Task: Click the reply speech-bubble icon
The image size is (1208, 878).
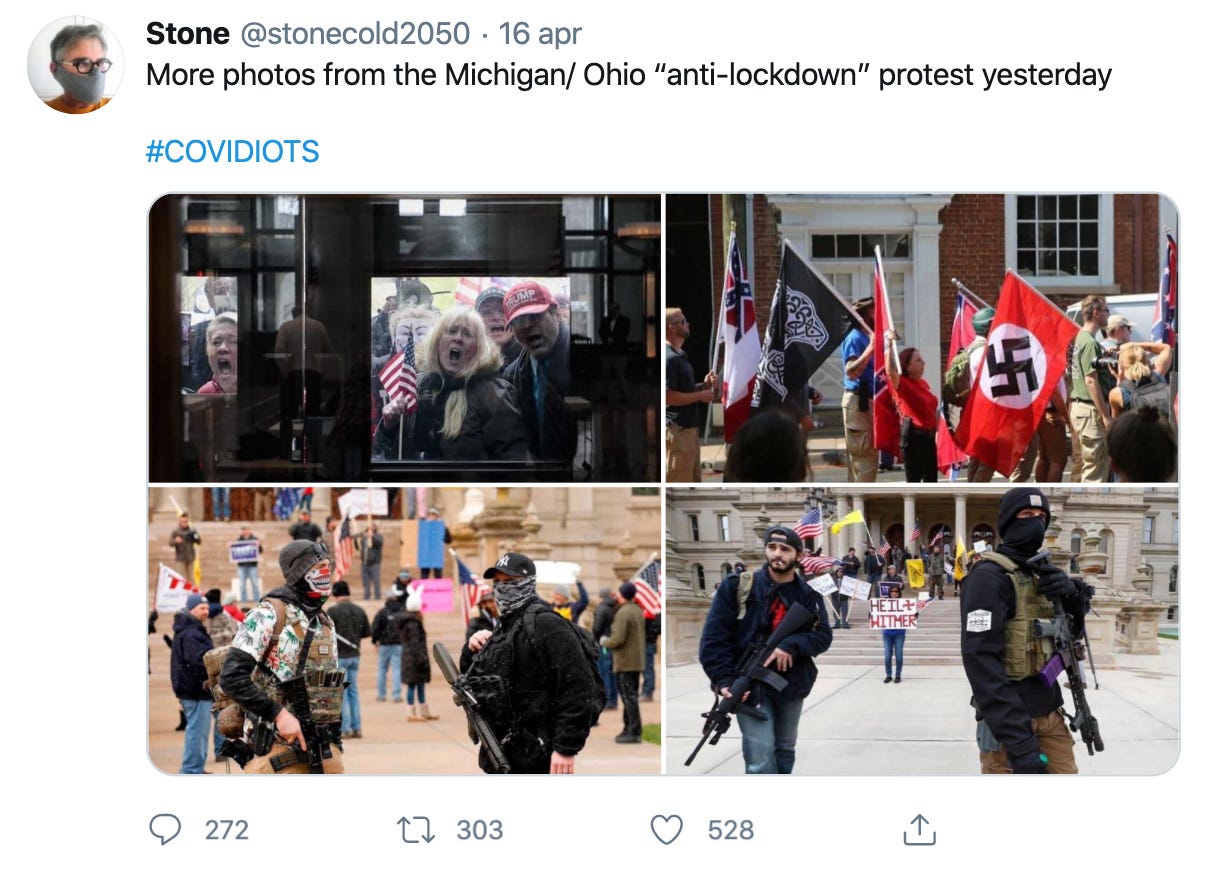Action: [165, 829]
